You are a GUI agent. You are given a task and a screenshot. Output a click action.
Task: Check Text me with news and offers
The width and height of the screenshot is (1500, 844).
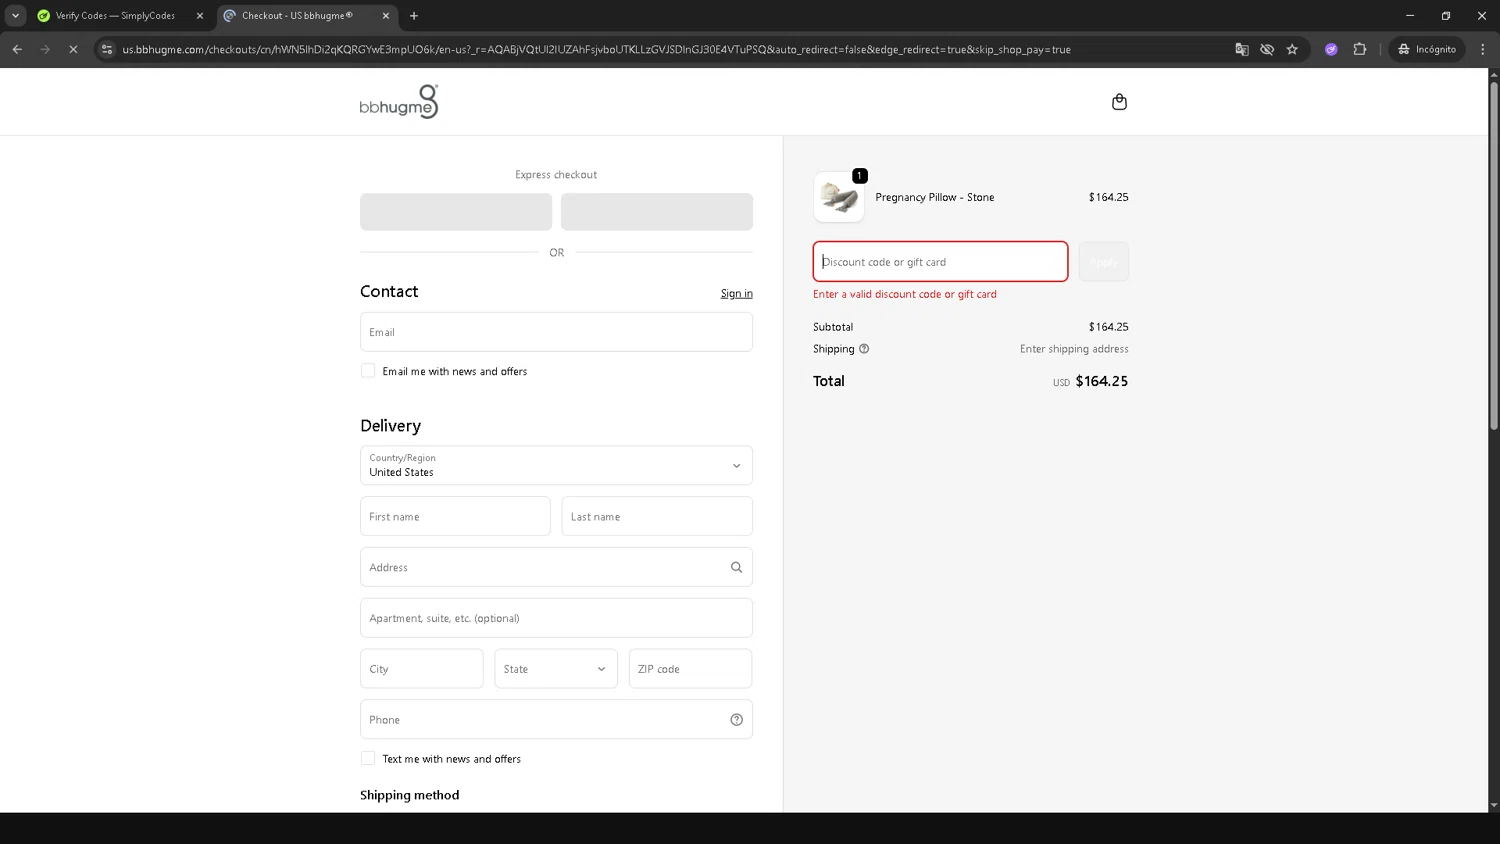(368, 759)
